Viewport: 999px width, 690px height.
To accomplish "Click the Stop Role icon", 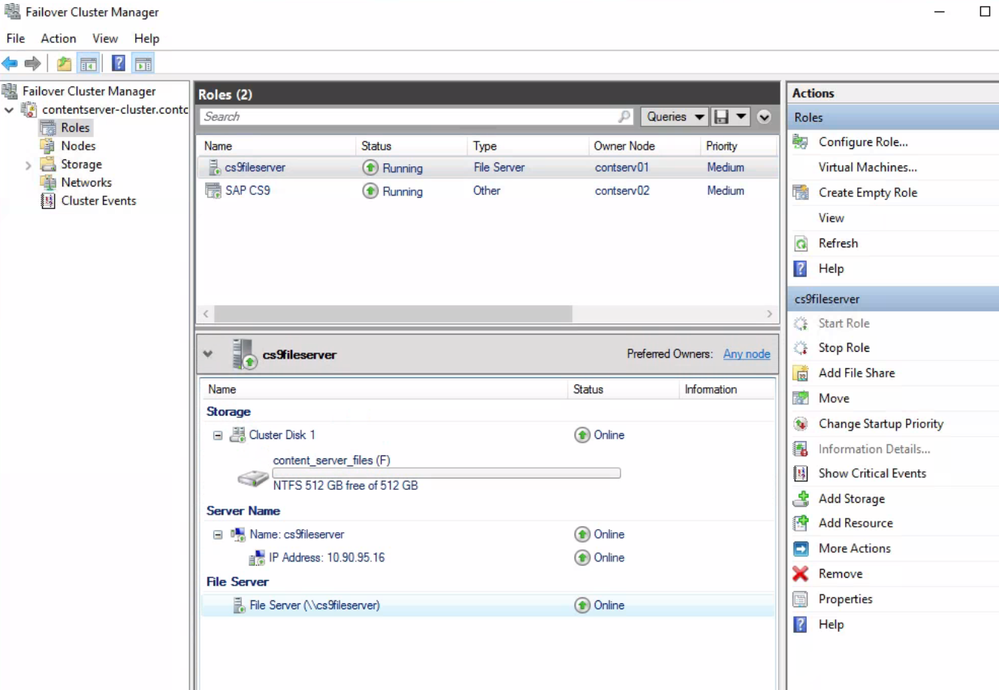I will coord(800,348).
